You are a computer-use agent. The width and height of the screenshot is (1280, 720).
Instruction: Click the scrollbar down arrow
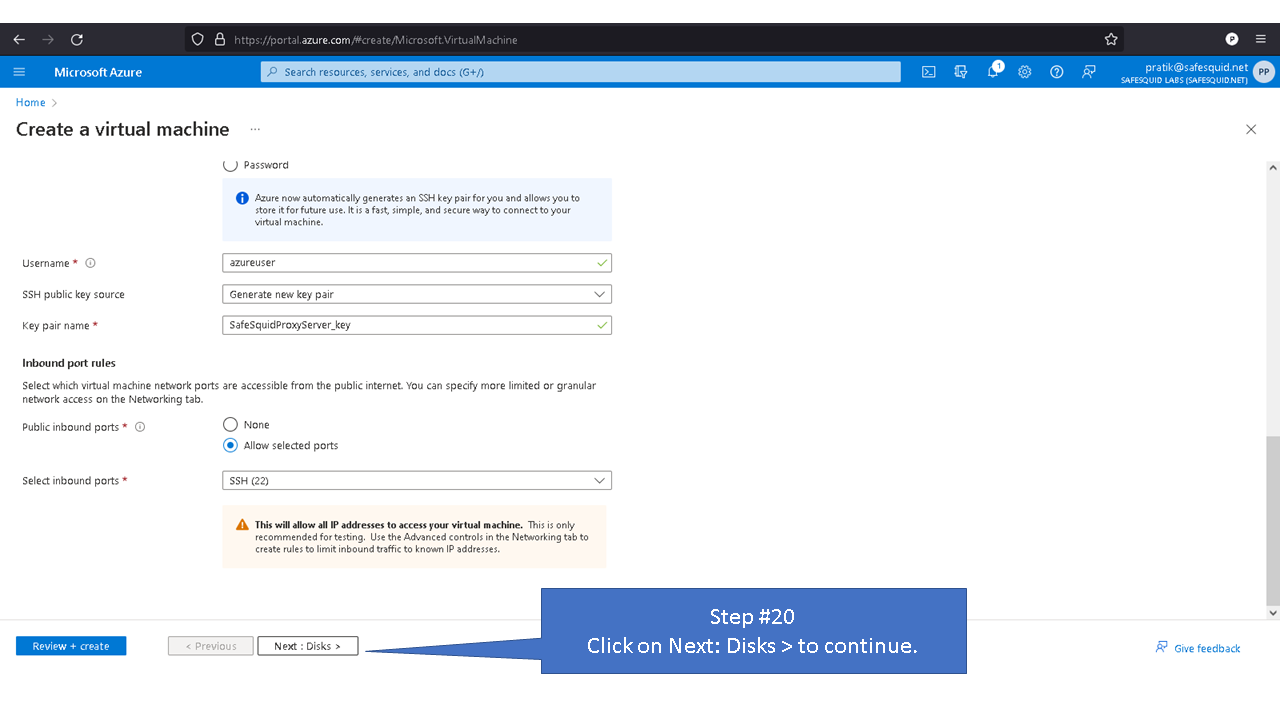(1272, 613)
